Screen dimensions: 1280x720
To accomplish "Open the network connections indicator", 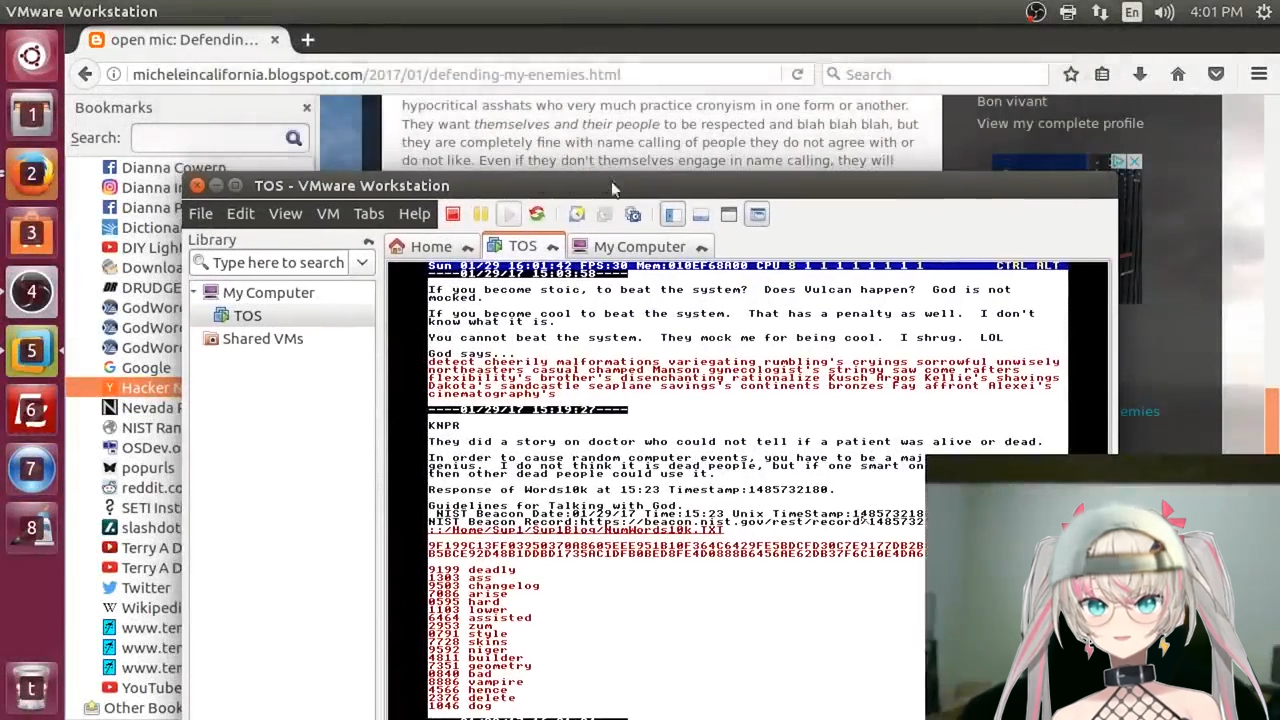I will 1100,12.
